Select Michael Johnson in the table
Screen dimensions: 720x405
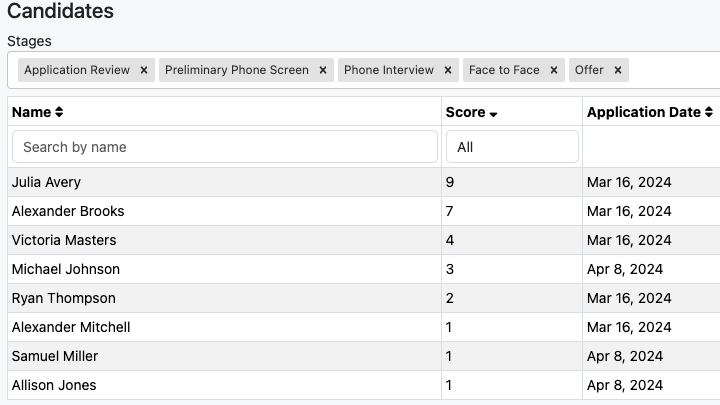[363, 269]
